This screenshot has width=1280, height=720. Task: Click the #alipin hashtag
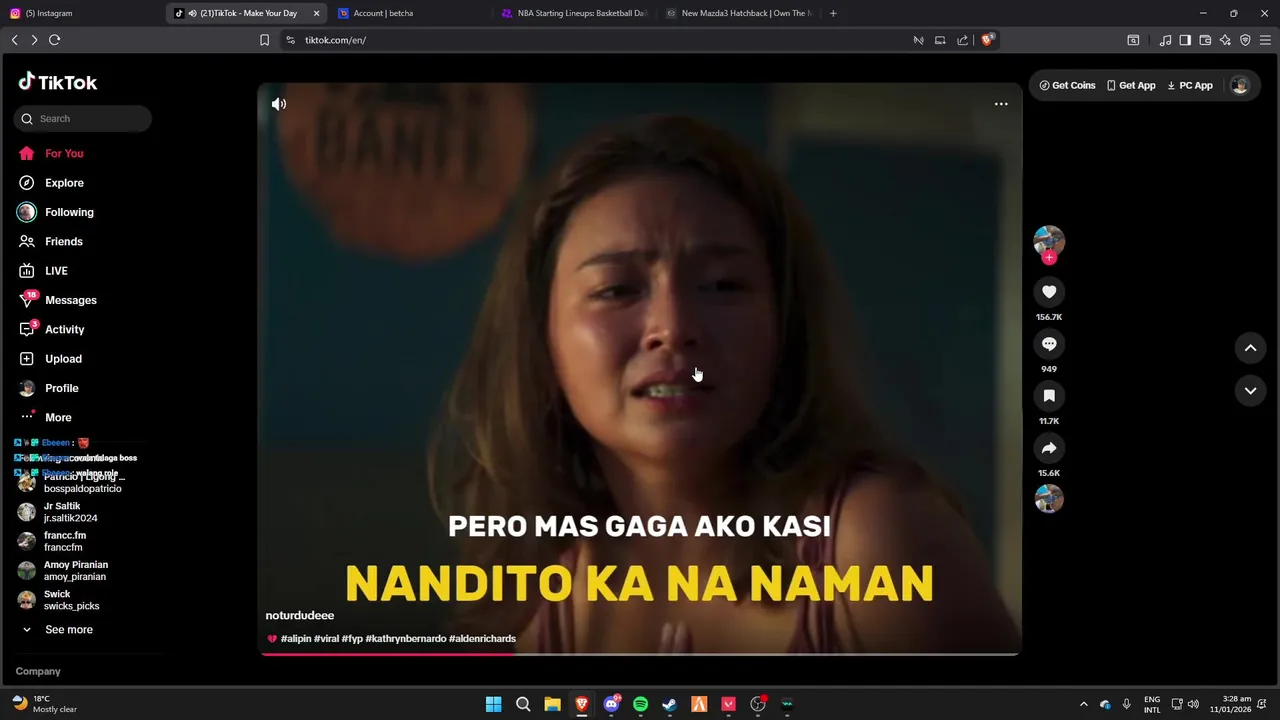296,639
